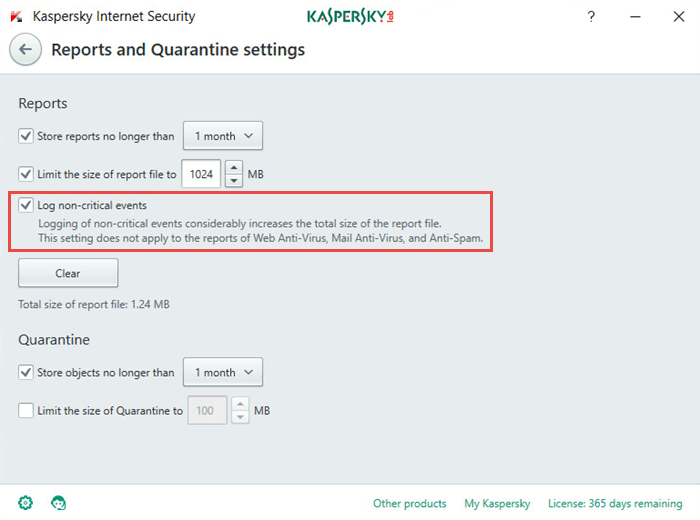This screenshot has width=700, height=520.
Task: Open the quarantine storage period dropdown
Action: [x=223, y=372]
